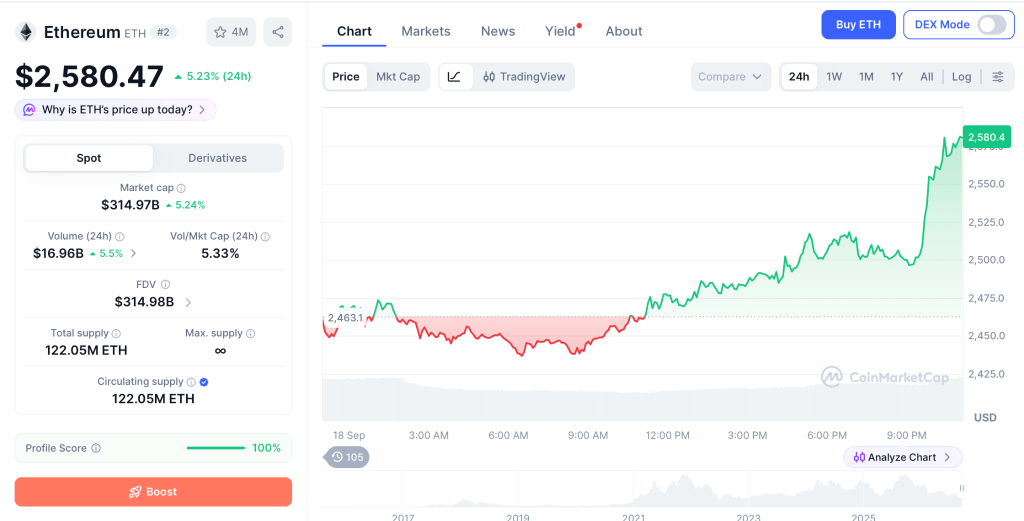Open the Markets tab

(x=426, y=31)
